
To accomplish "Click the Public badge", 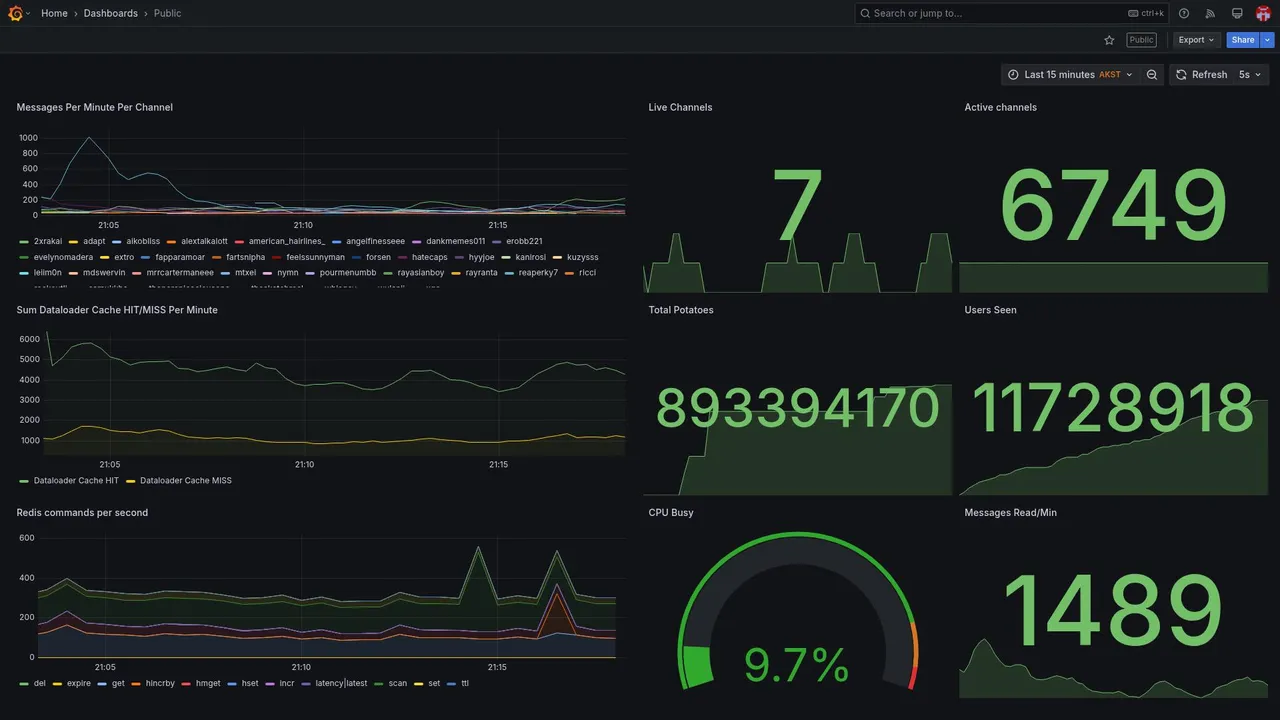I will click(x=1141, y=40).
